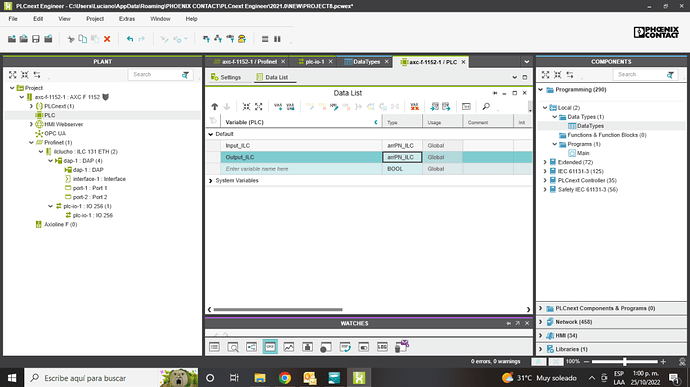
Task: Click the Input_ILC variable cell
Action: (301, 146)
